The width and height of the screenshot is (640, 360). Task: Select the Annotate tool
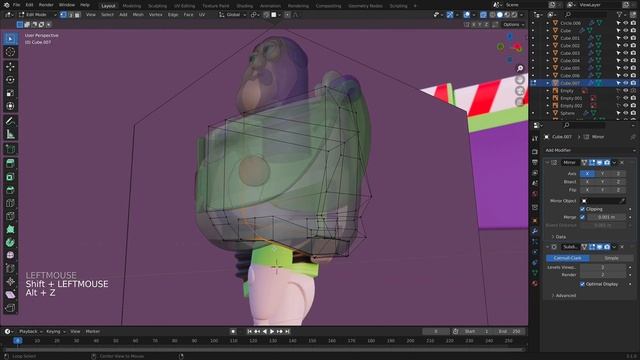click(11, 121)
